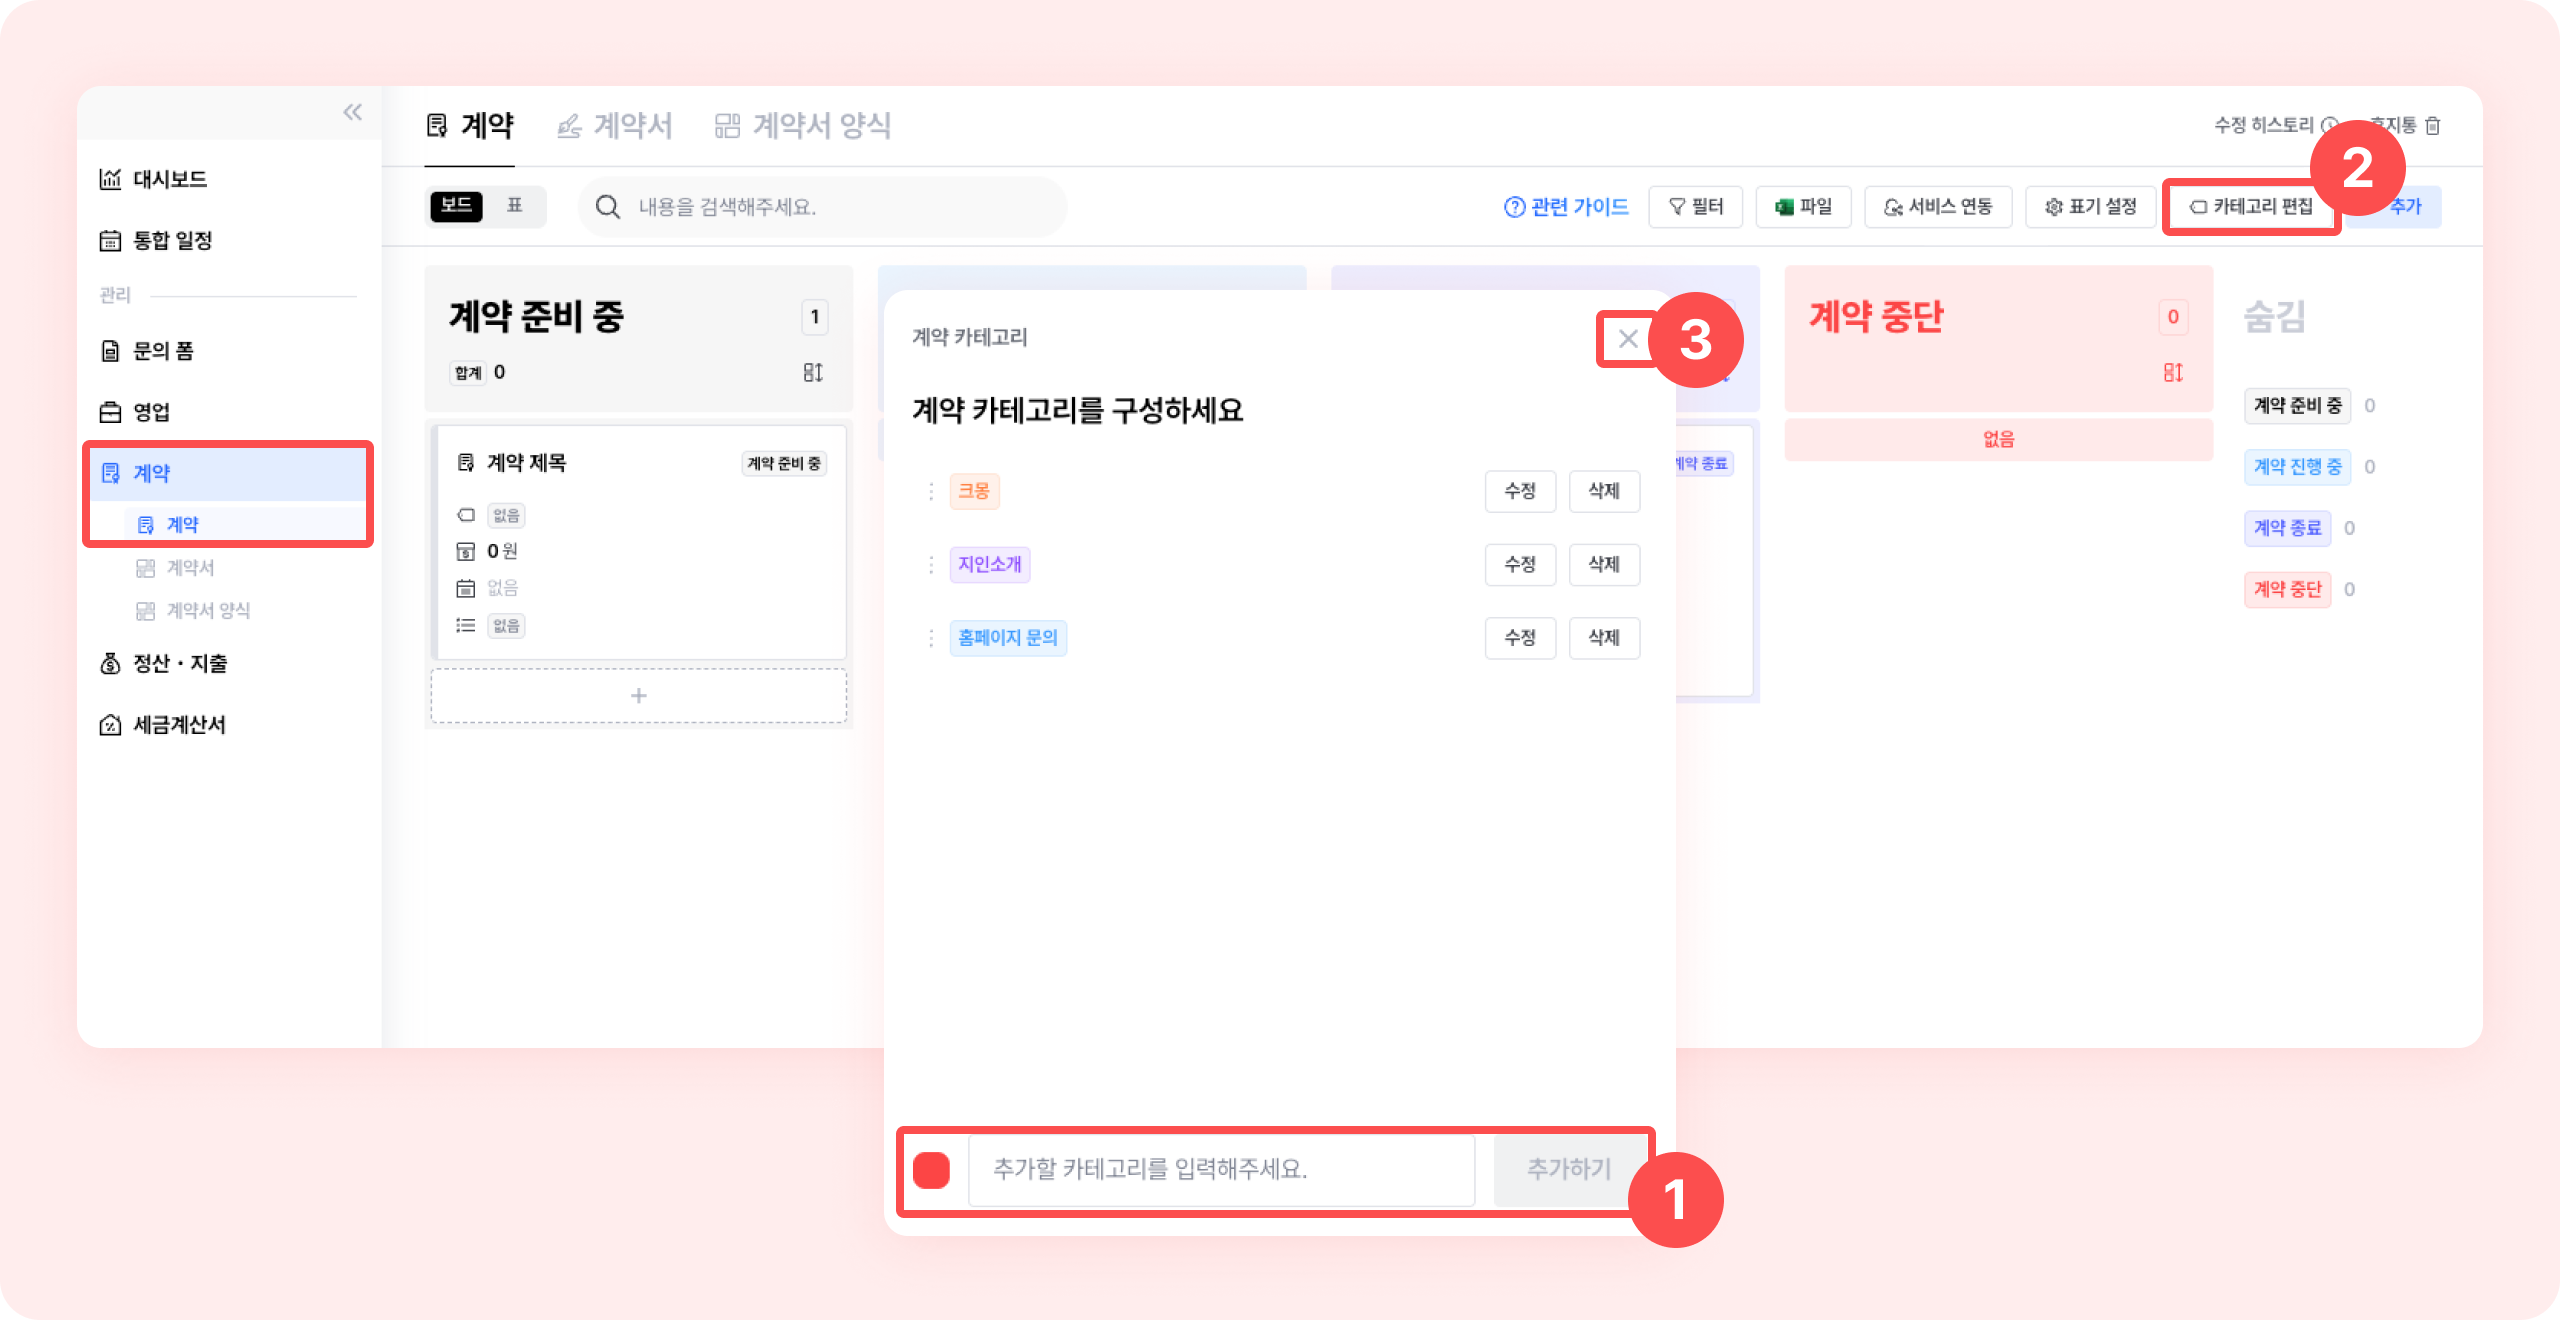Pick the red category color swatch

pyautogui.click(x=931, y=1170)
